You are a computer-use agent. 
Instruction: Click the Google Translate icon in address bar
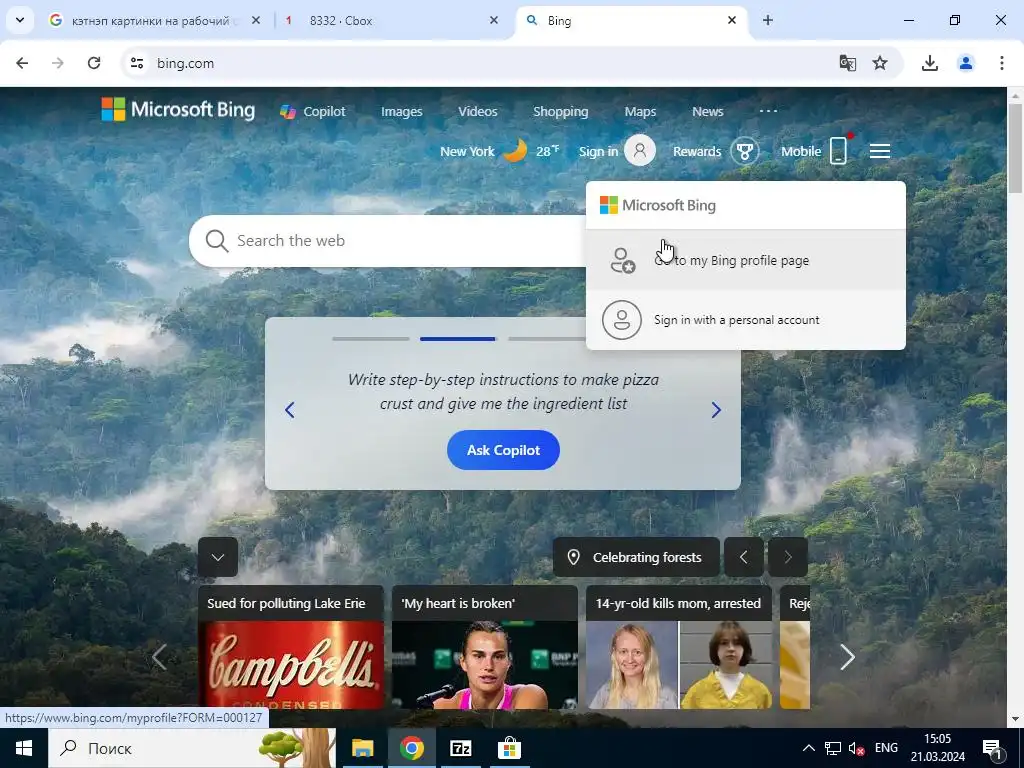pos(848,63)
